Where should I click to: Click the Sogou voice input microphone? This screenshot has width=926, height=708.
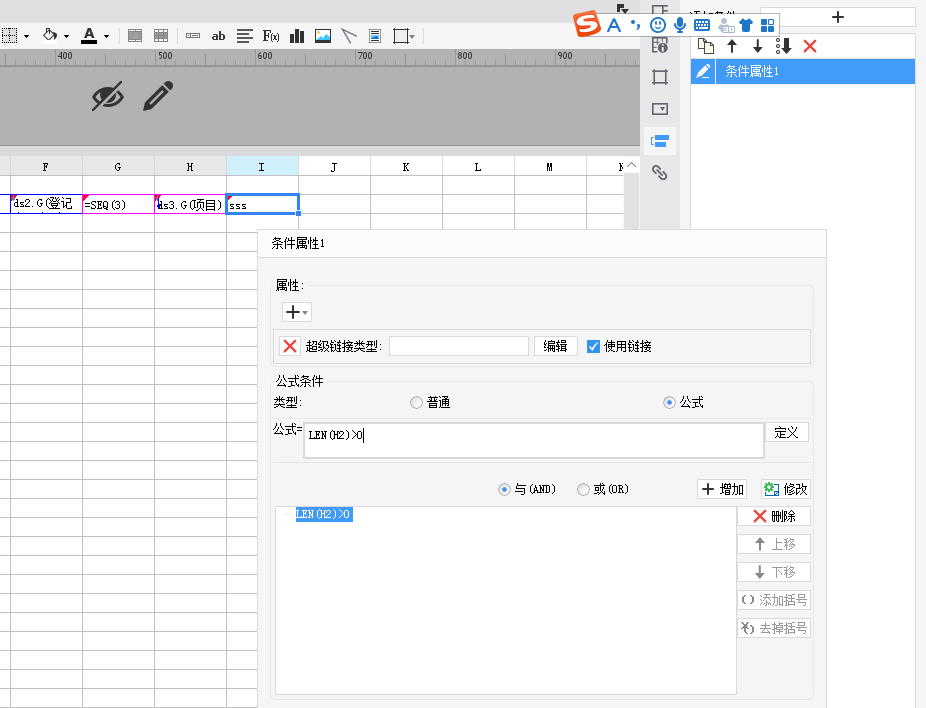point(680,25)
